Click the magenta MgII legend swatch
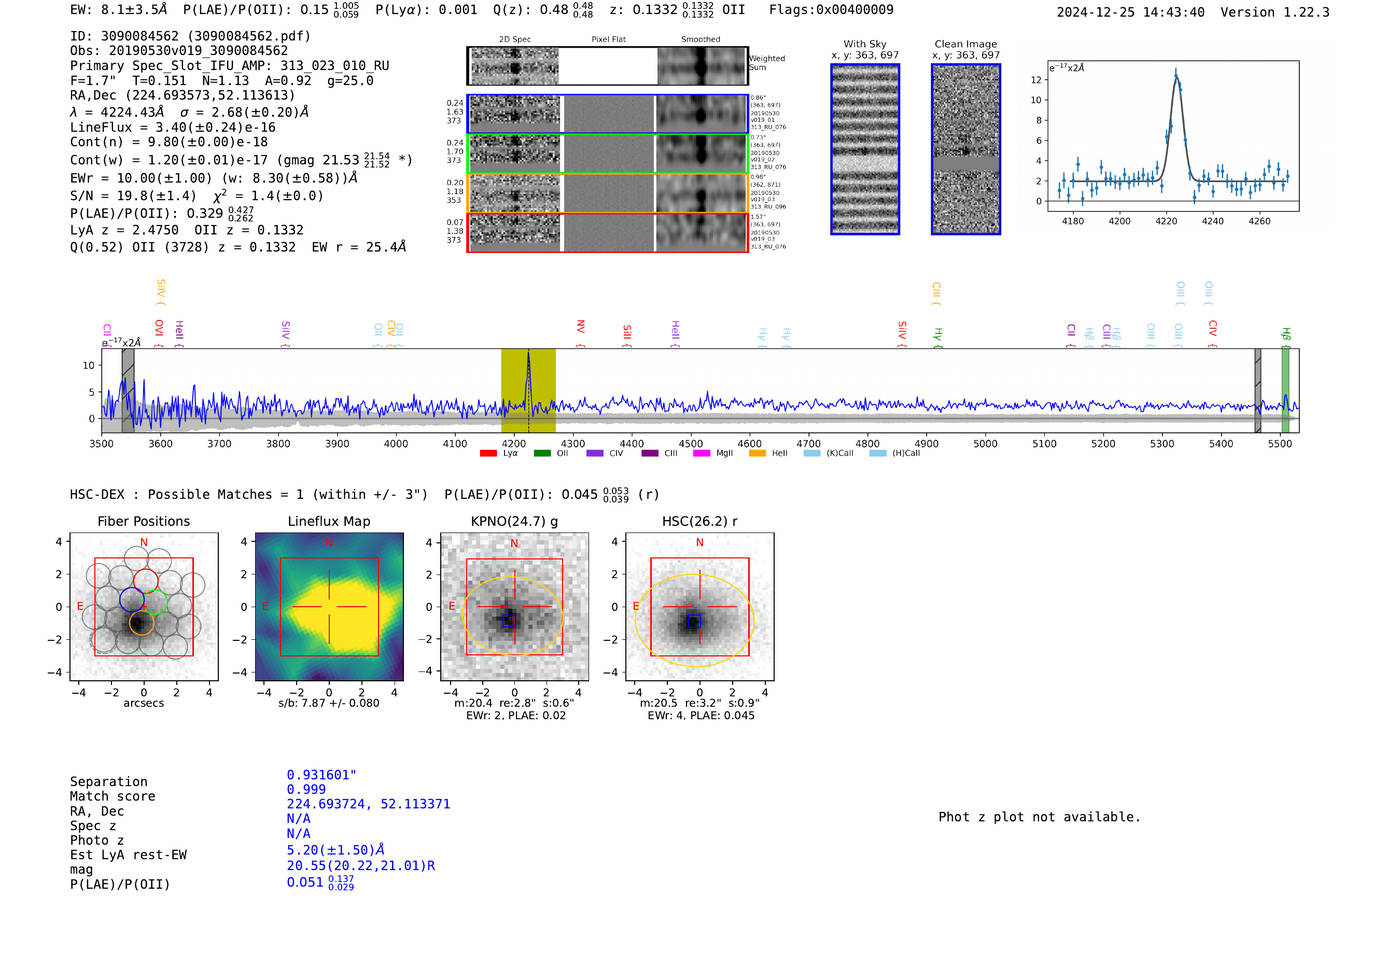Image resolution: width=1400 pixels, height=953 pixels. pos(701,454)
